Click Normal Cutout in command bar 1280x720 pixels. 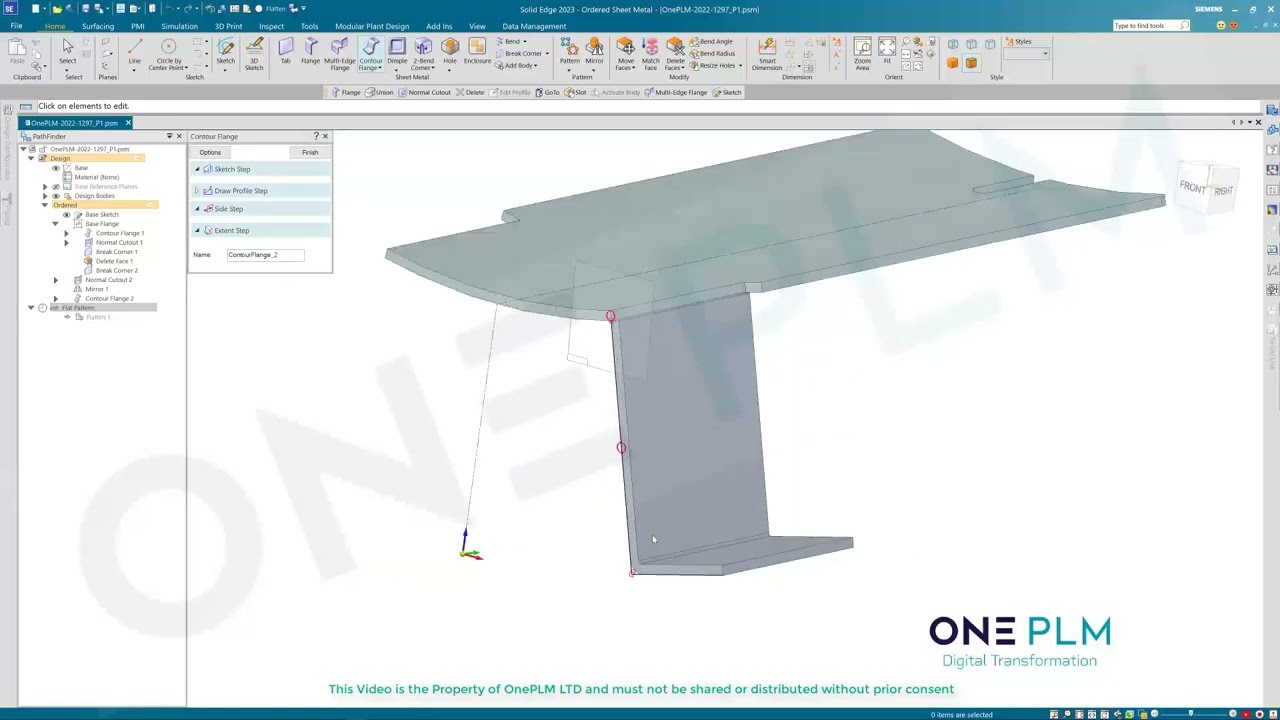point(424,92)
